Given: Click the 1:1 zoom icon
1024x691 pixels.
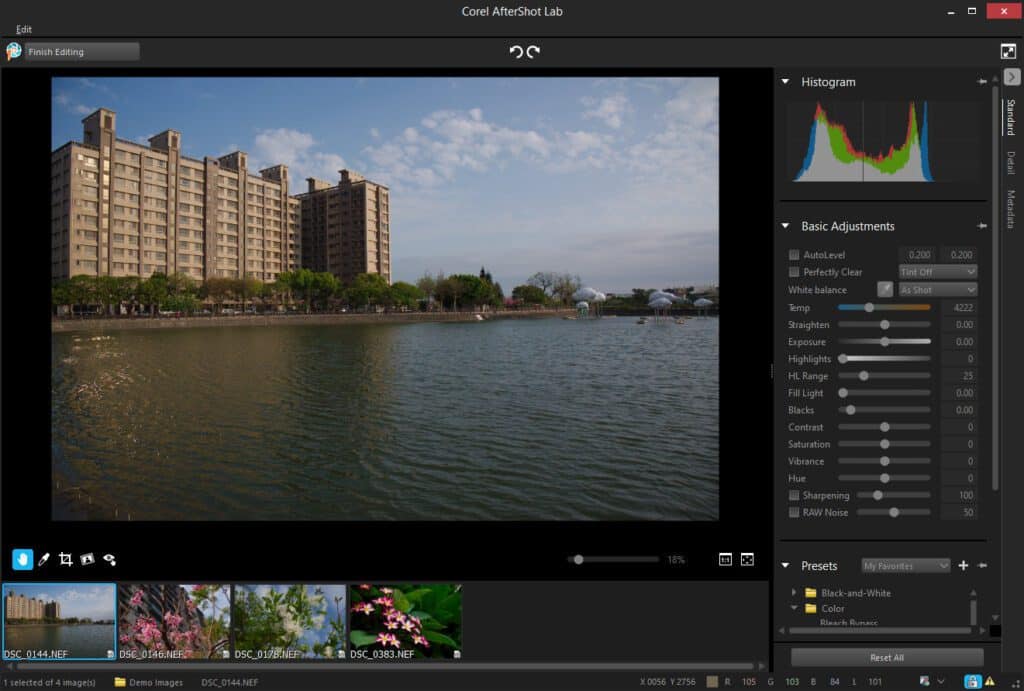Looking at the screenshot, I should [725, 560].
